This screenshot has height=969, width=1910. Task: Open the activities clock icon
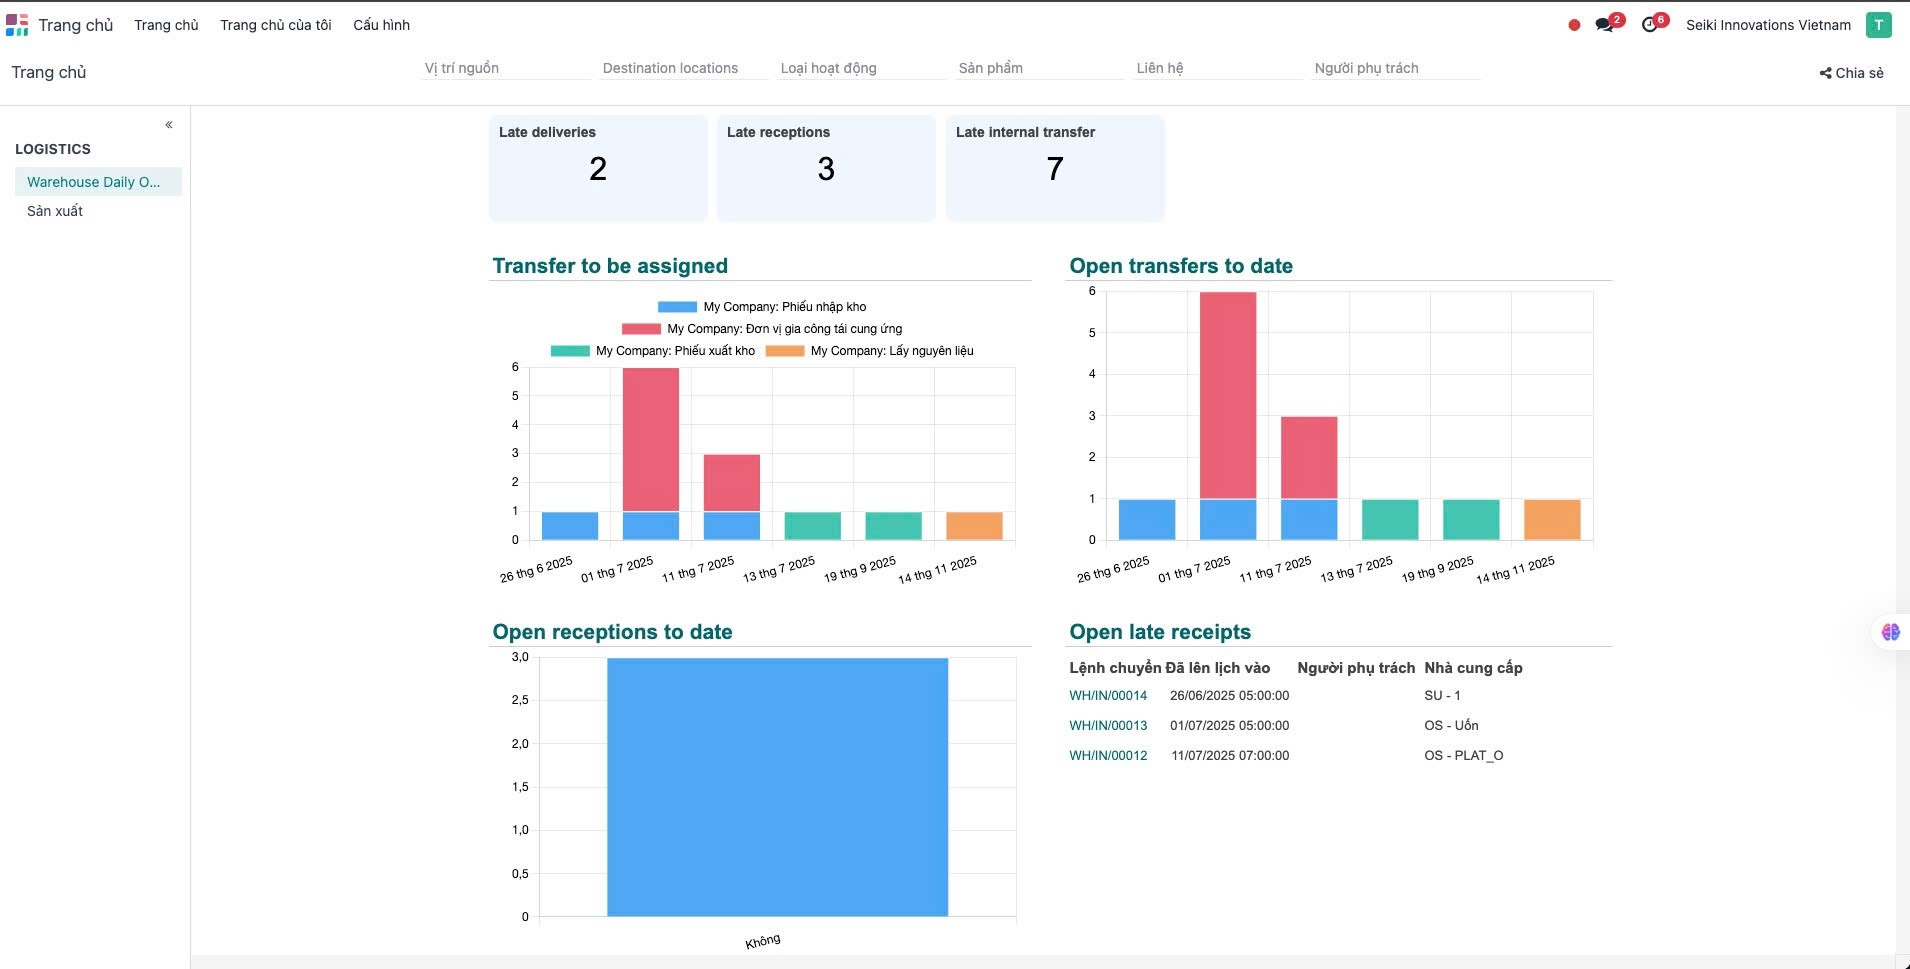[1650, 25]
